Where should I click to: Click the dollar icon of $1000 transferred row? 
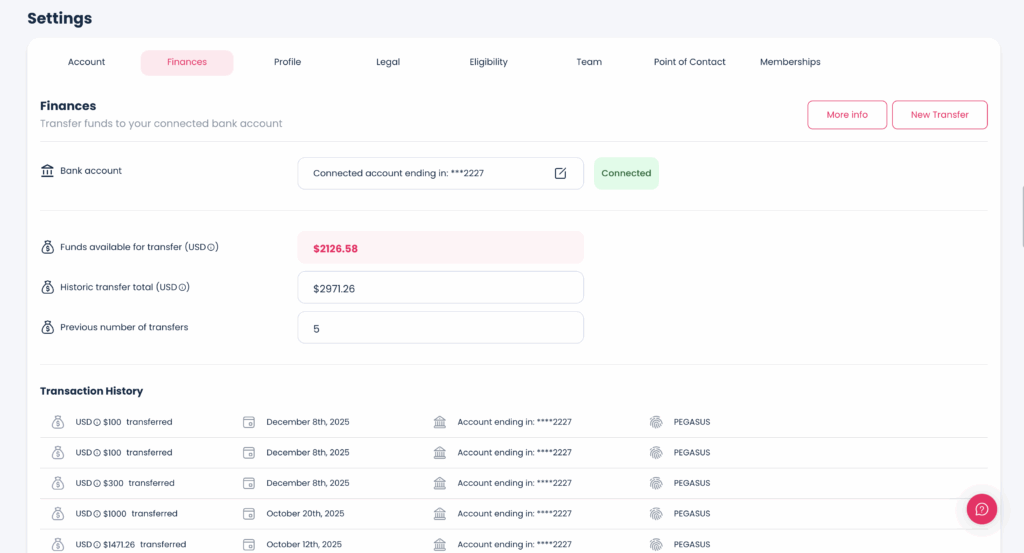coord(58,514)
